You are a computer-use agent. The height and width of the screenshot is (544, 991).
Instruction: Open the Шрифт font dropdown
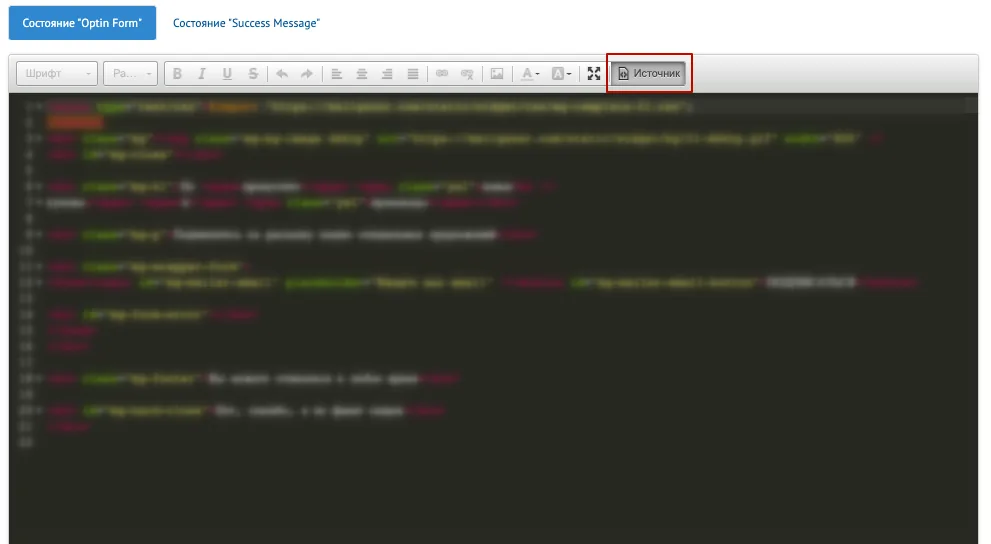tap(57, 73)
